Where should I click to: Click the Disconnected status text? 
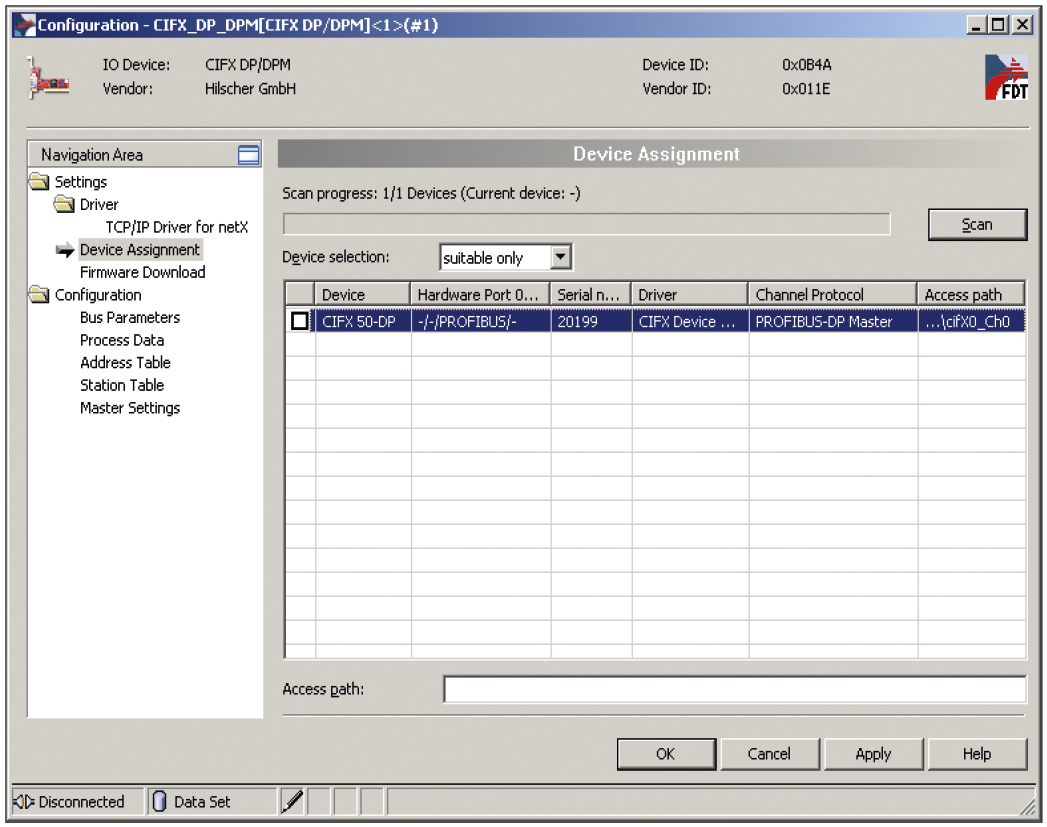click(x=81, y=802)
